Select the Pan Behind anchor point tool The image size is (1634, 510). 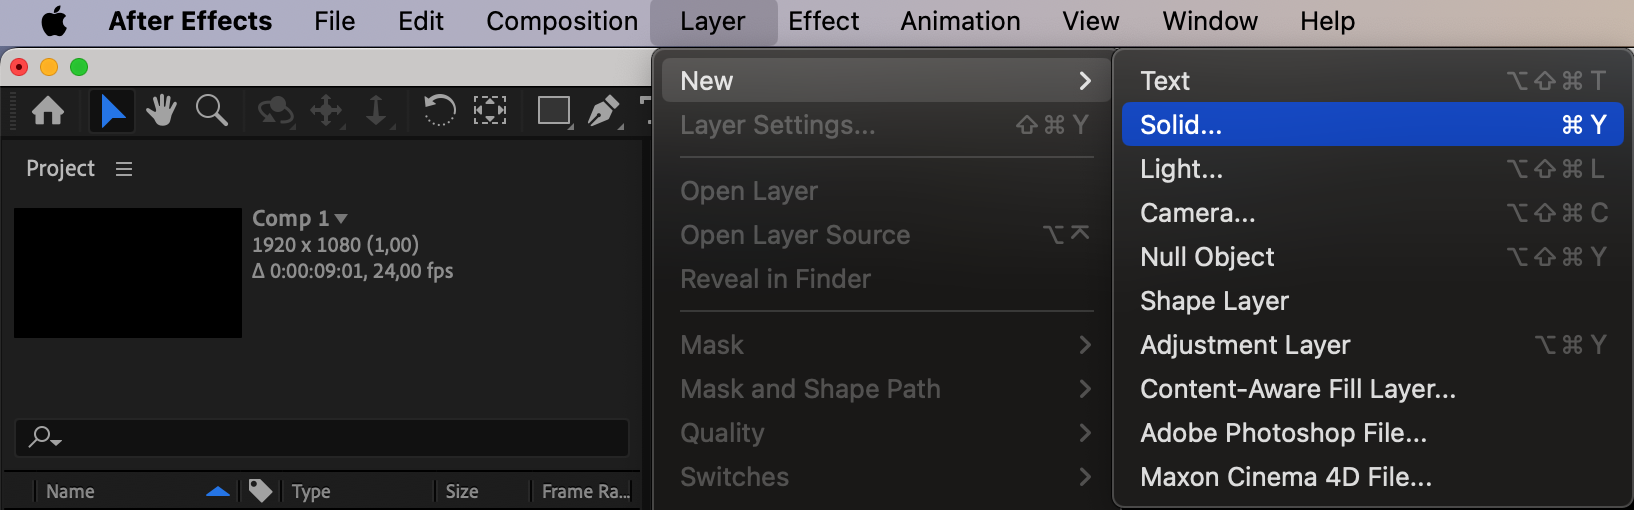[489, 110]
